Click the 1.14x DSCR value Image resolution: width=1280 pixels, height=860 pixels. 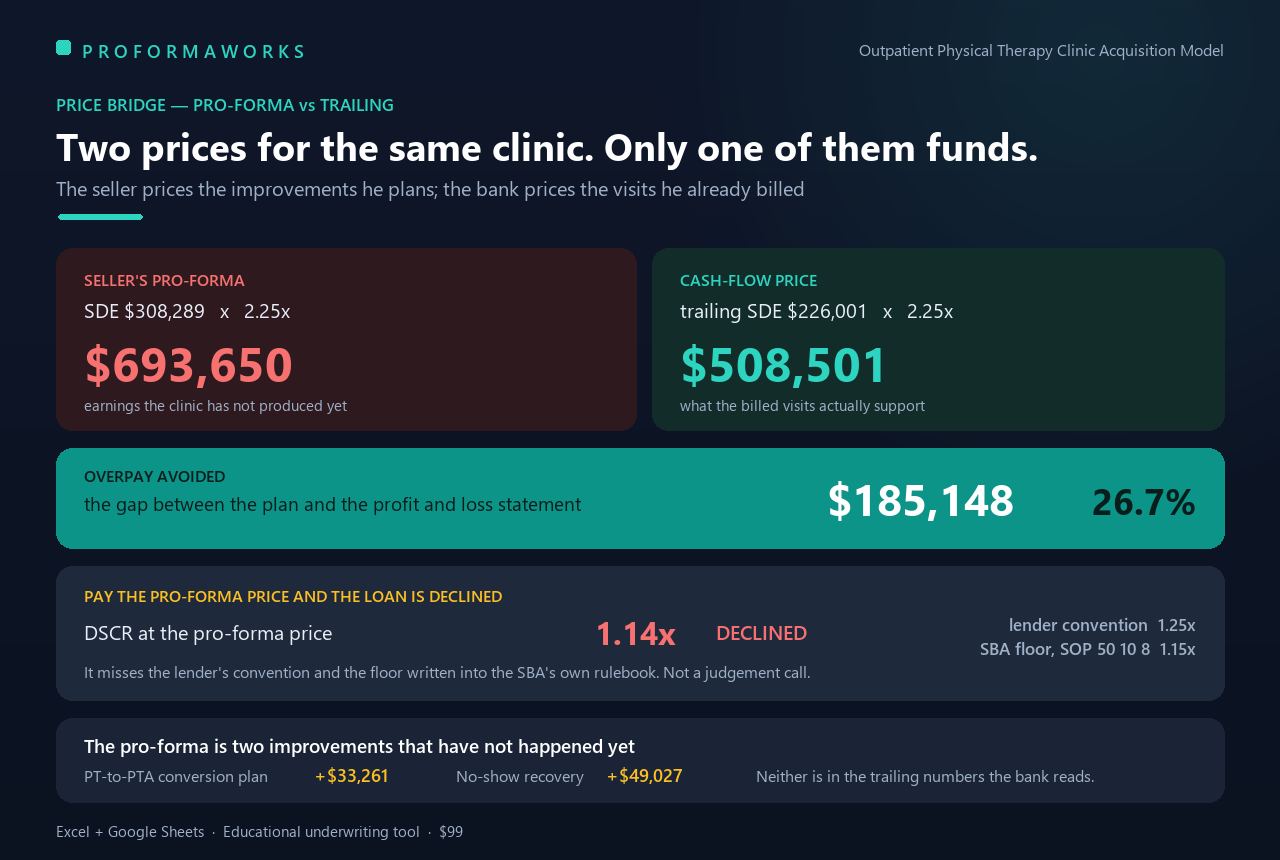click(x=636, y=634)
